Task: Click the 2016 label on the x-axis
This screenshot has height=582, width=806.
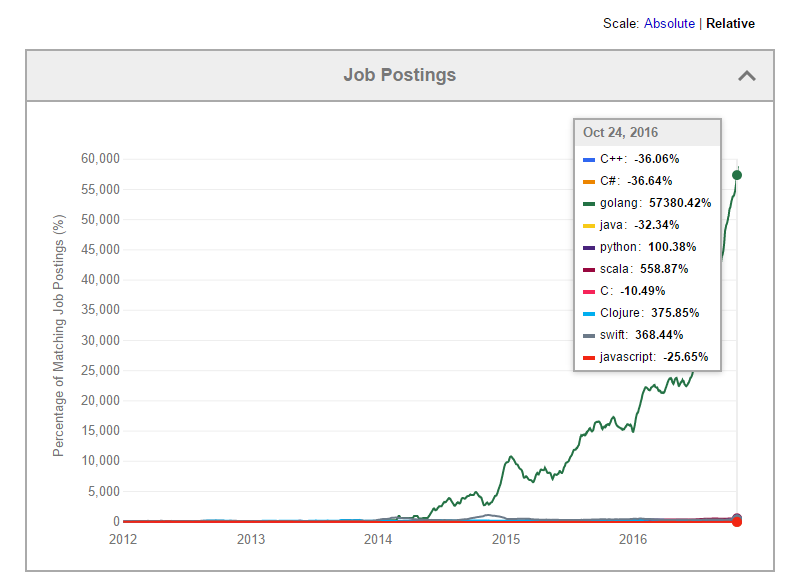Action: pyautogui.click(x=633, y=539)
